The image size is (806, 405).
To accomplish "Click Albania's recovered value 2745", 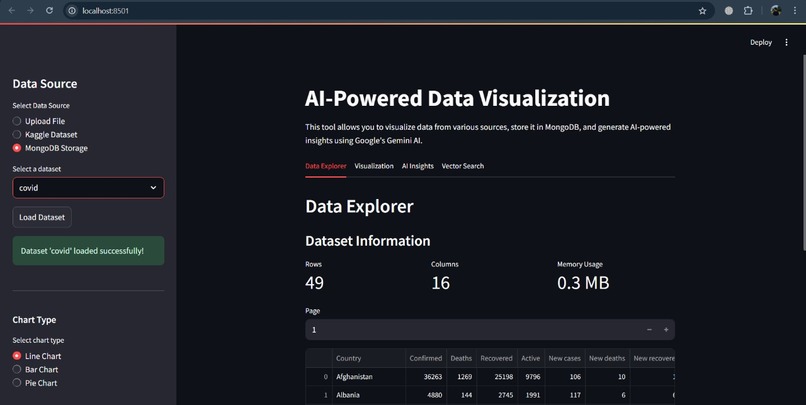I will point(497,395).
